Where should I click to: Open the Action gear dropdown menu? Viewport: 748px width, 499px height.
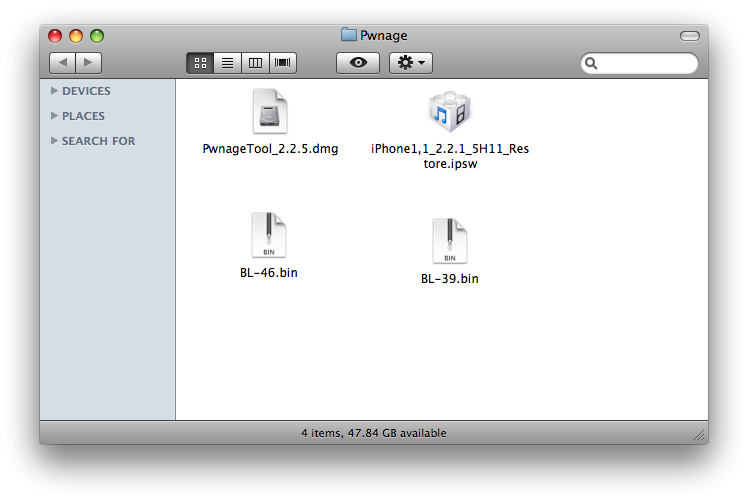(x=410, y=62)
